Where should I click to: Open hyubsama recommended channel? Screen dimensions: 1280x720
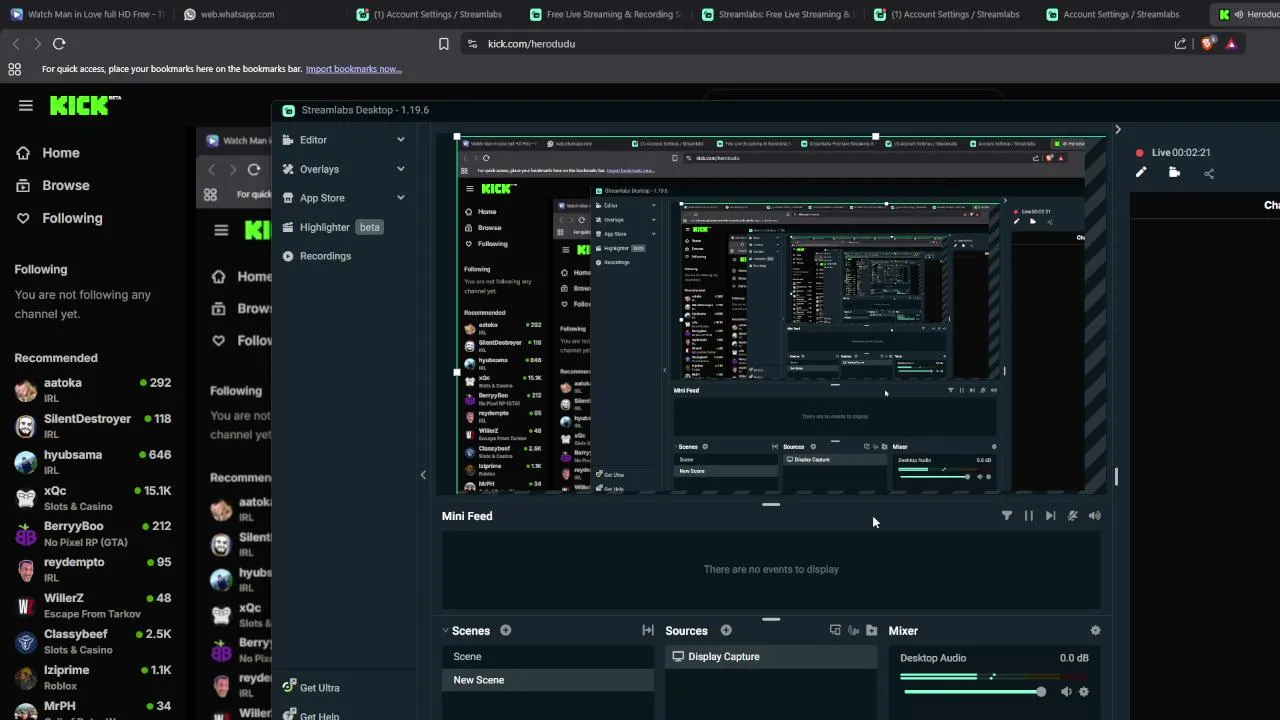point(93,462)
